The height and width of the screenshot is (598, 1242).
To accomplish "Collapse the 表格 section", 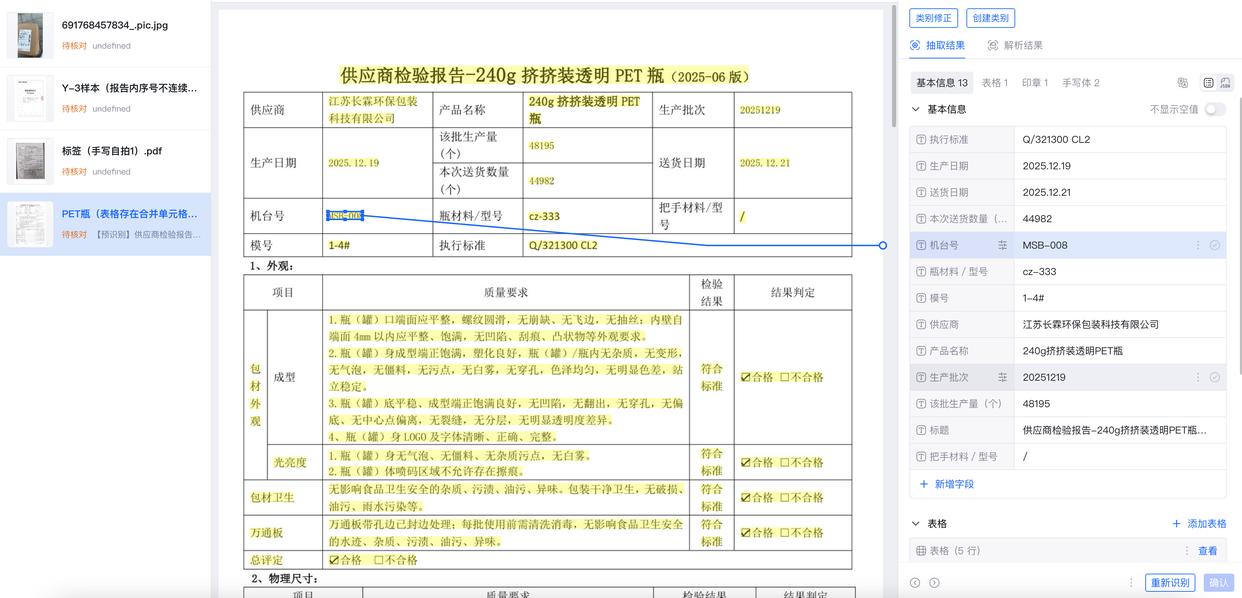I will [x=915, y=524].
